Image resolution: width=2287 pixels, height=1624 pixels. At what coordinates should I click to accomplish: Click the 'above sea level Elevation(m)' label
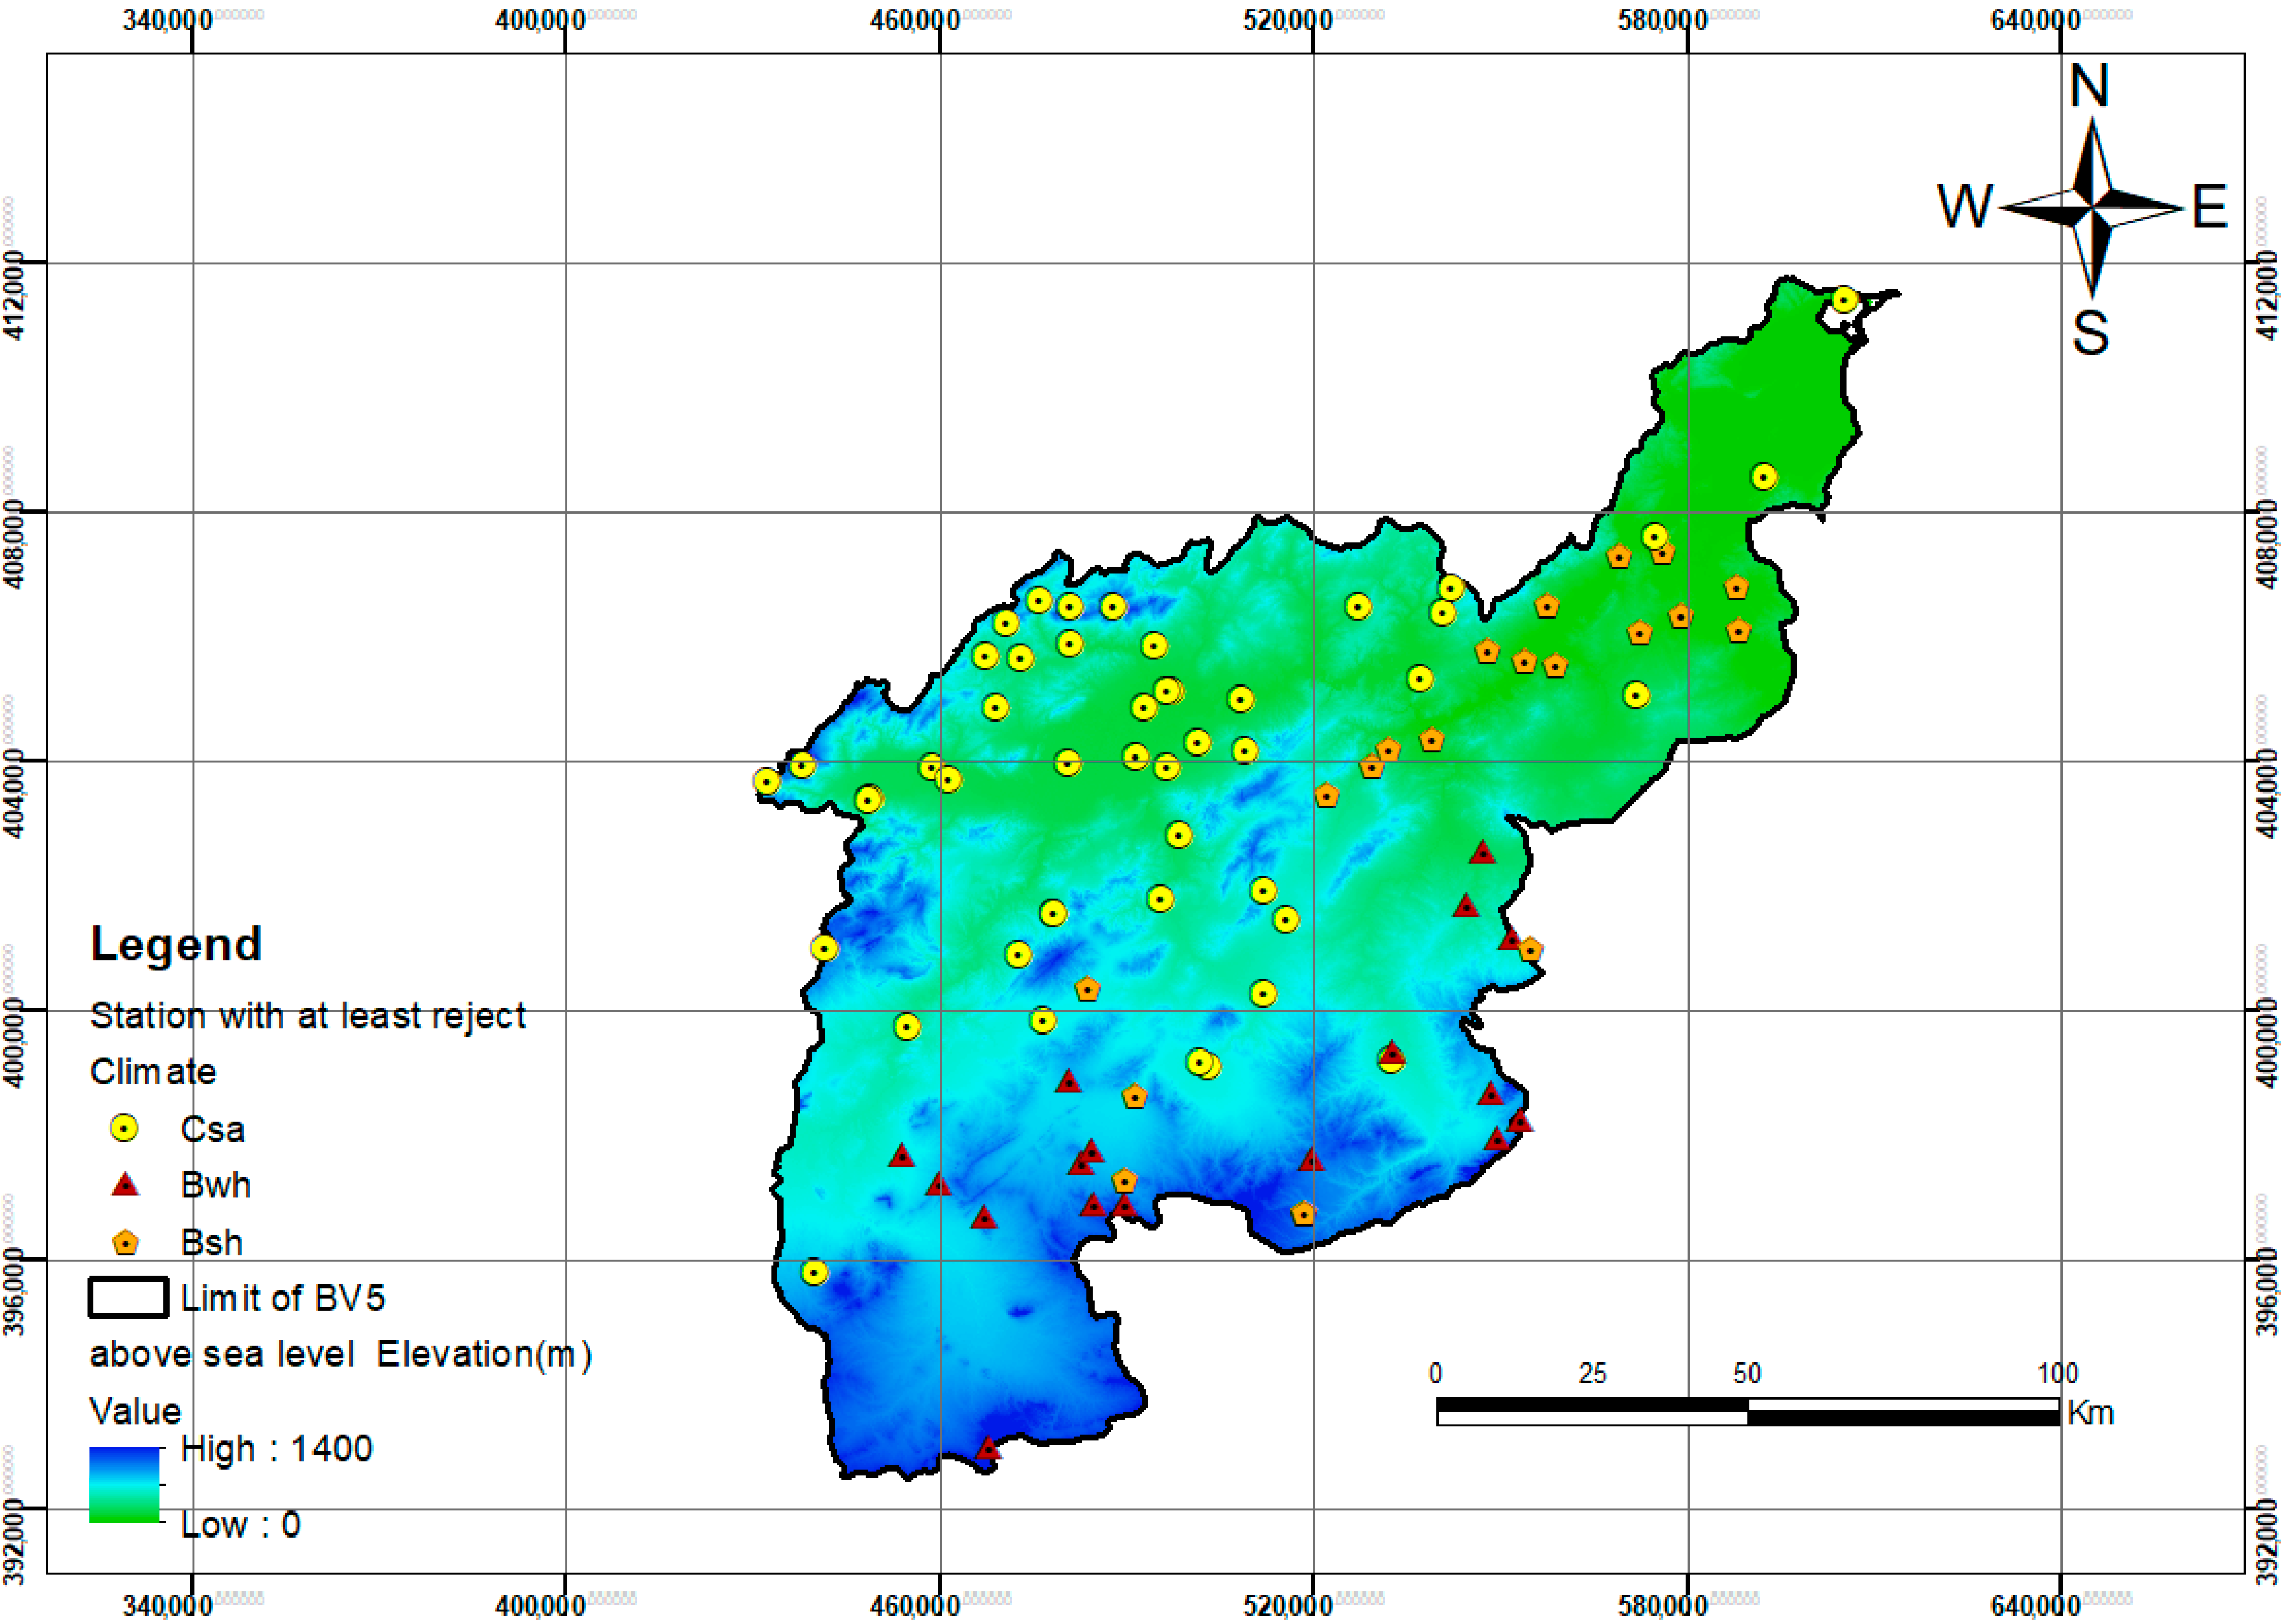point(341,1355)
